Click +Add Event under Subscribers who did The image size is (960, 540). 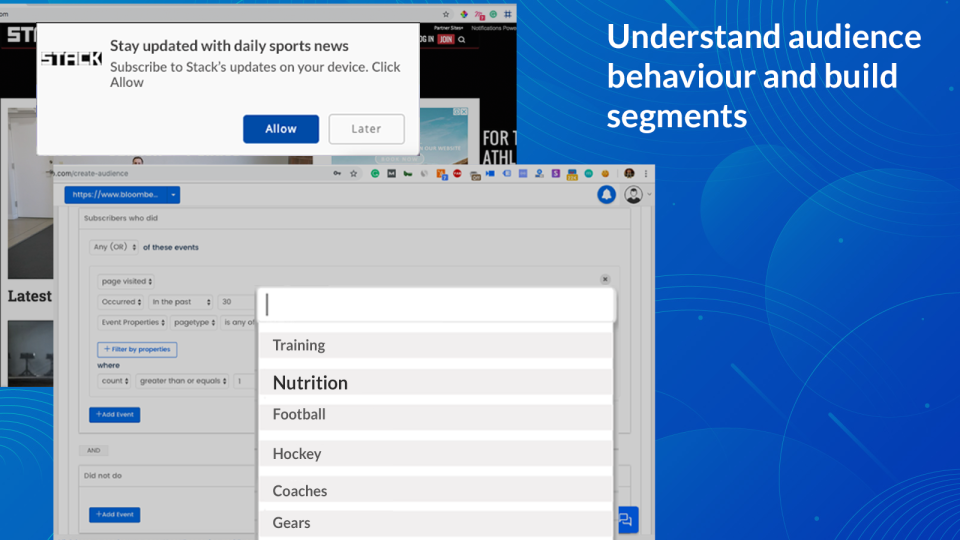tap(114, 414)
